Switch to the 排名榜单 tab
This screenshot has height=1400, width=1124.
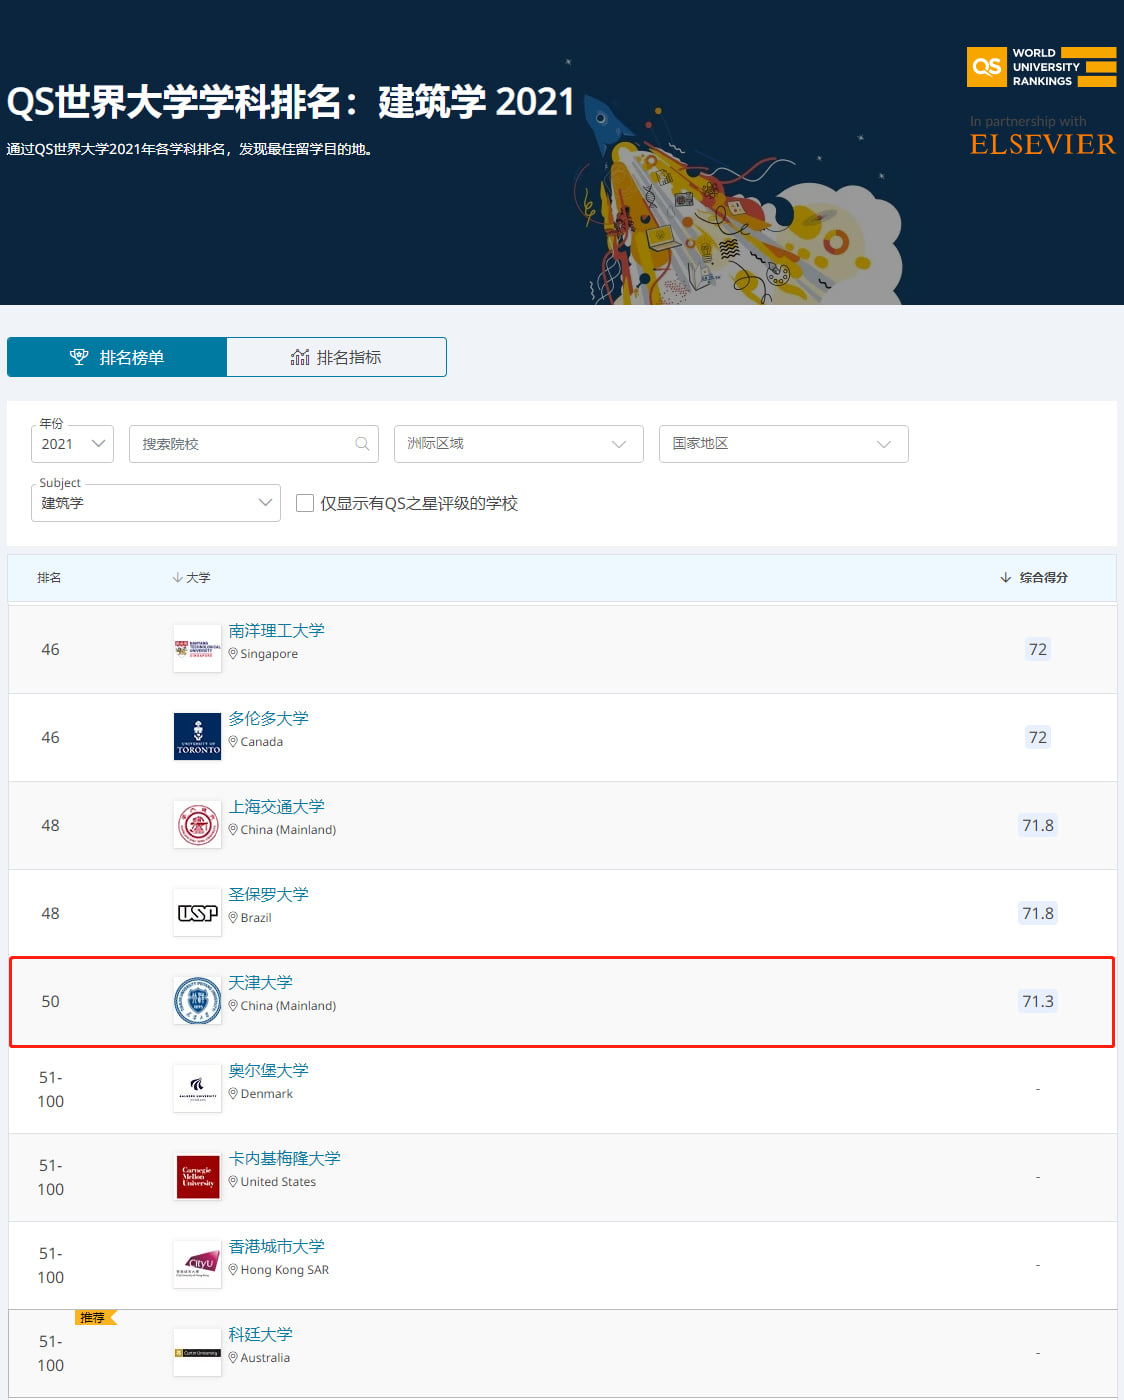pos(117,357)
